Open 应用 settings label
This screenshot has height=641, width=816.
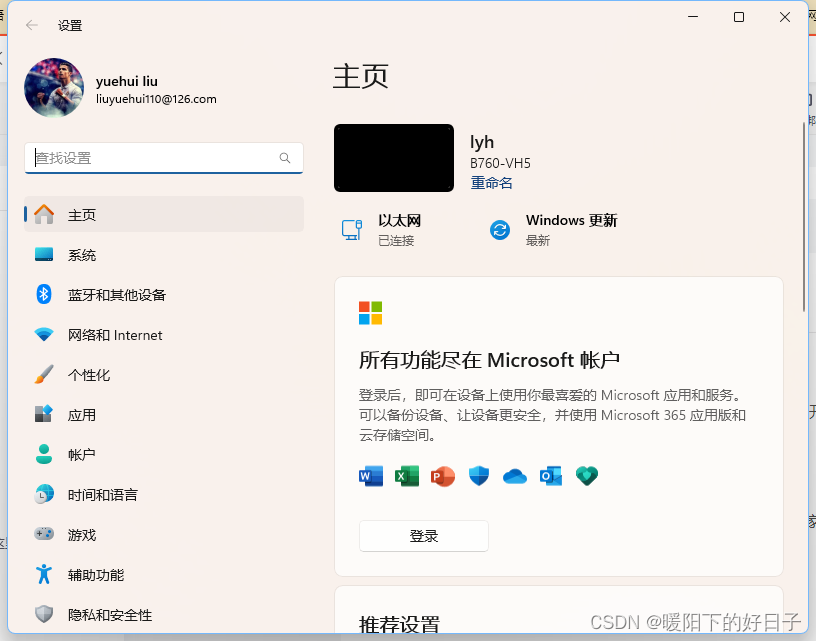click(82, 415)
